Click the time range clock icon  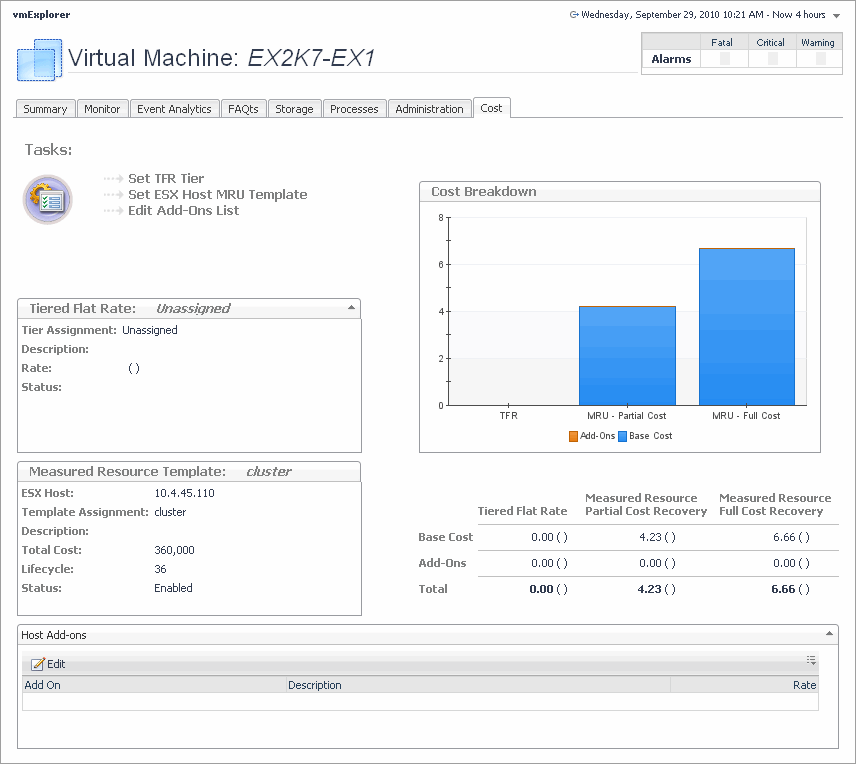click(574, 15)
